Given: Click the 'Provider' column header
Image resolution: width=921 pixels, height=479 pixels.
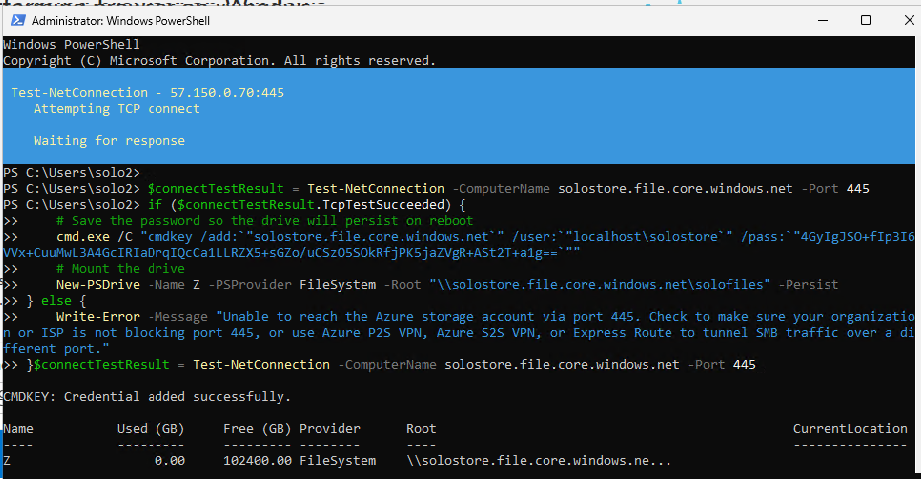Looking at the screenshot, I should 330,428.
